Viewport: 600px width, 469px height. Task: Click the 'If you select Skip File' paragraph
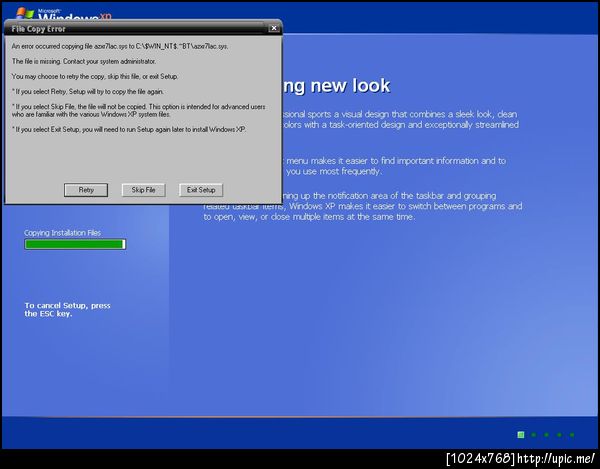pos(139,111)
